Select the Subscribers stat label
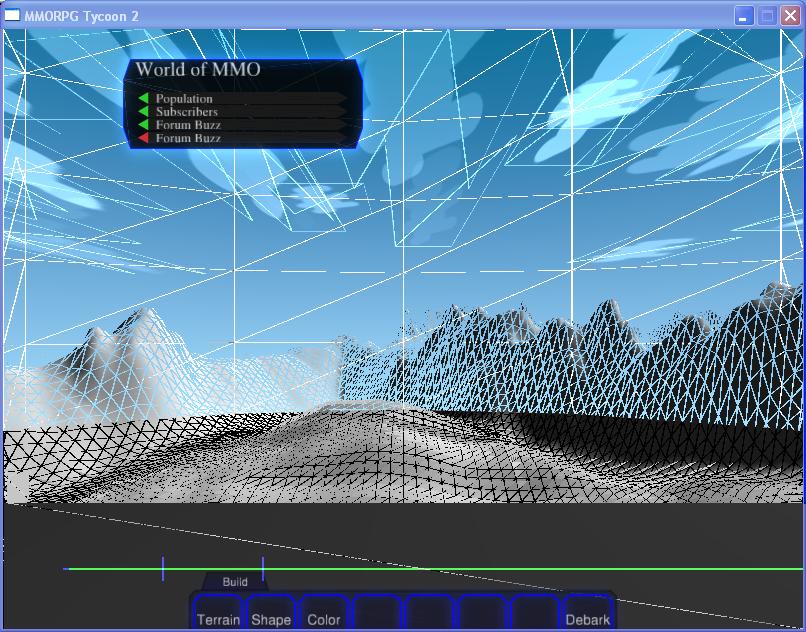This screenshot has width=806, height=632. [x=187, y=112]
